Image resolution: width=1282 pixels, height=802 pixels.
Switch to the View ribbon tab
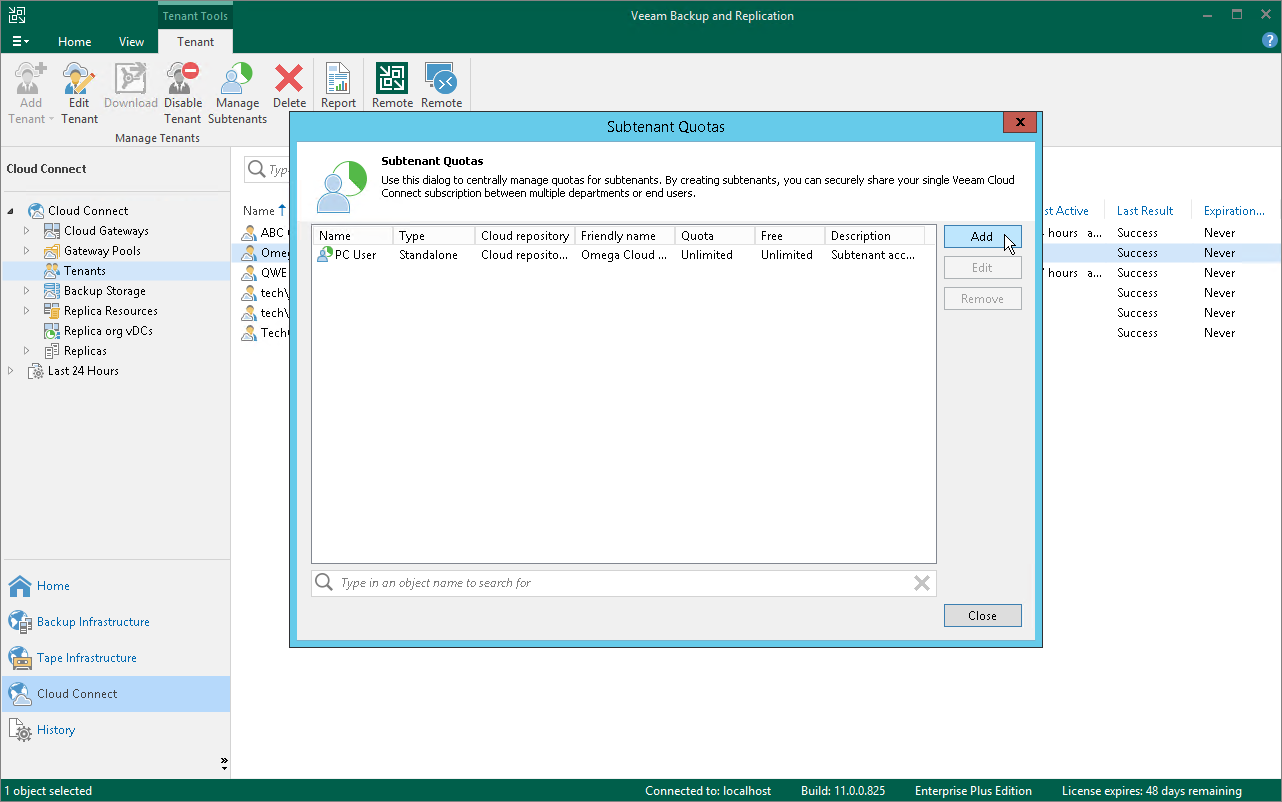click(x=131, y=42)
